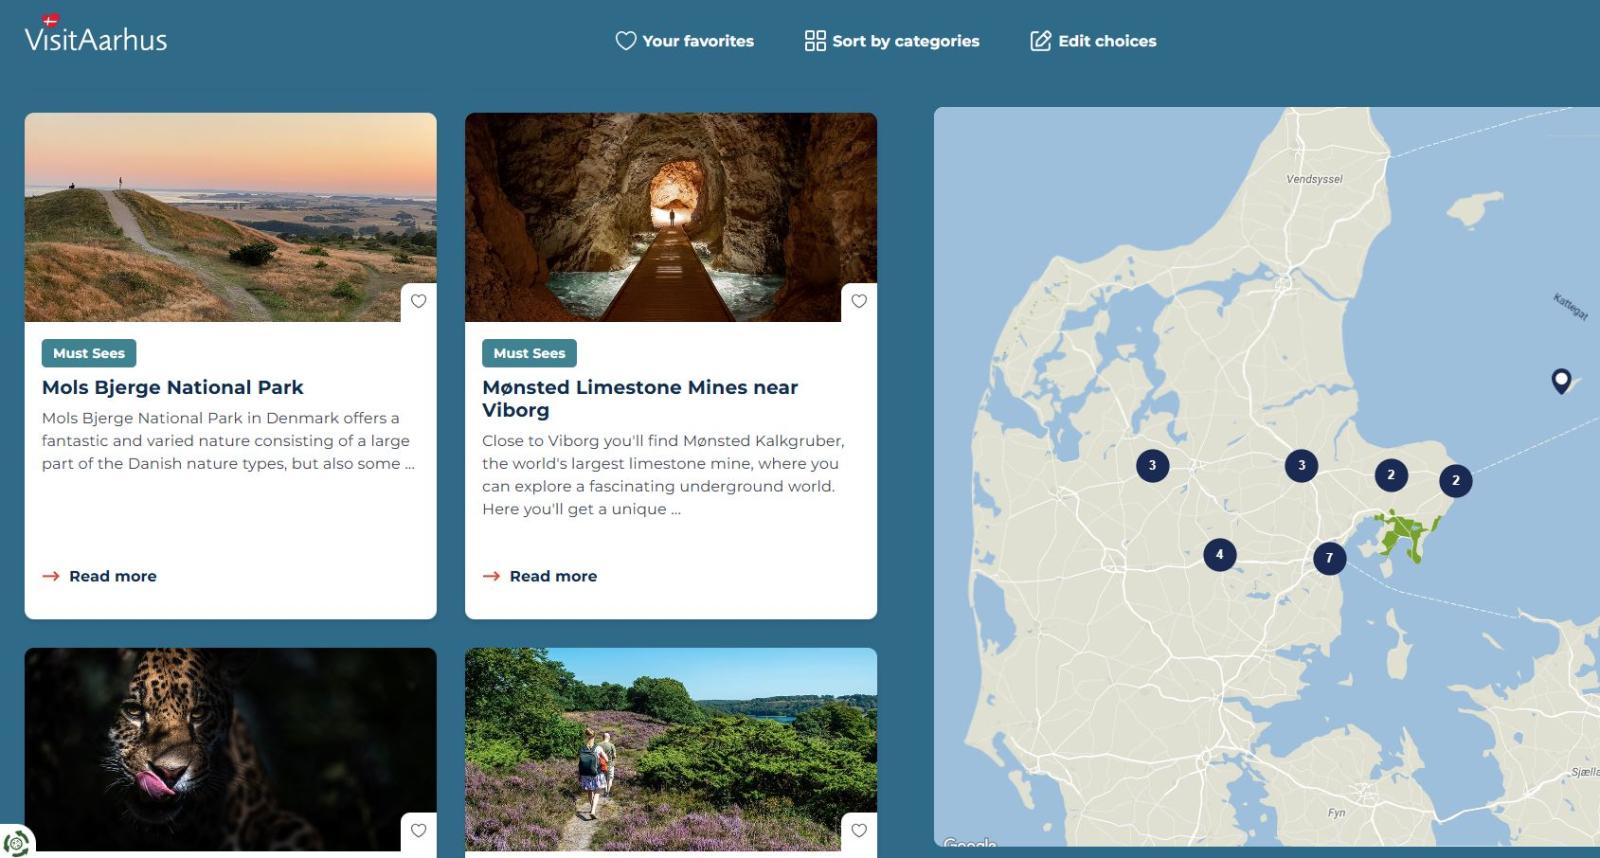Click the pencil icon beside Edit choices
This screenshot has width=1600, height=858.
1041,41
